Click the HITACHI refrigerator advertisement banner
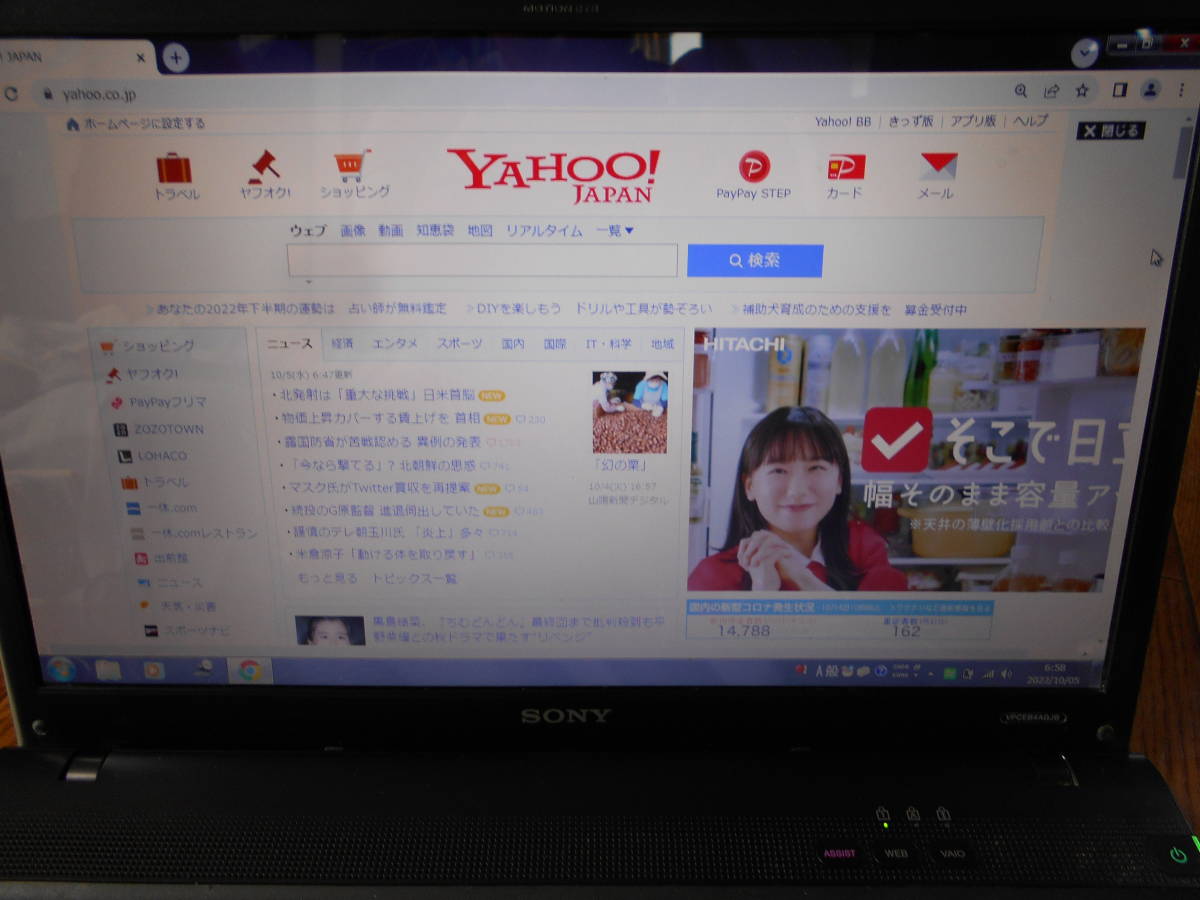This screenshot has height=900, width=1200. click(x=916, y=460)
